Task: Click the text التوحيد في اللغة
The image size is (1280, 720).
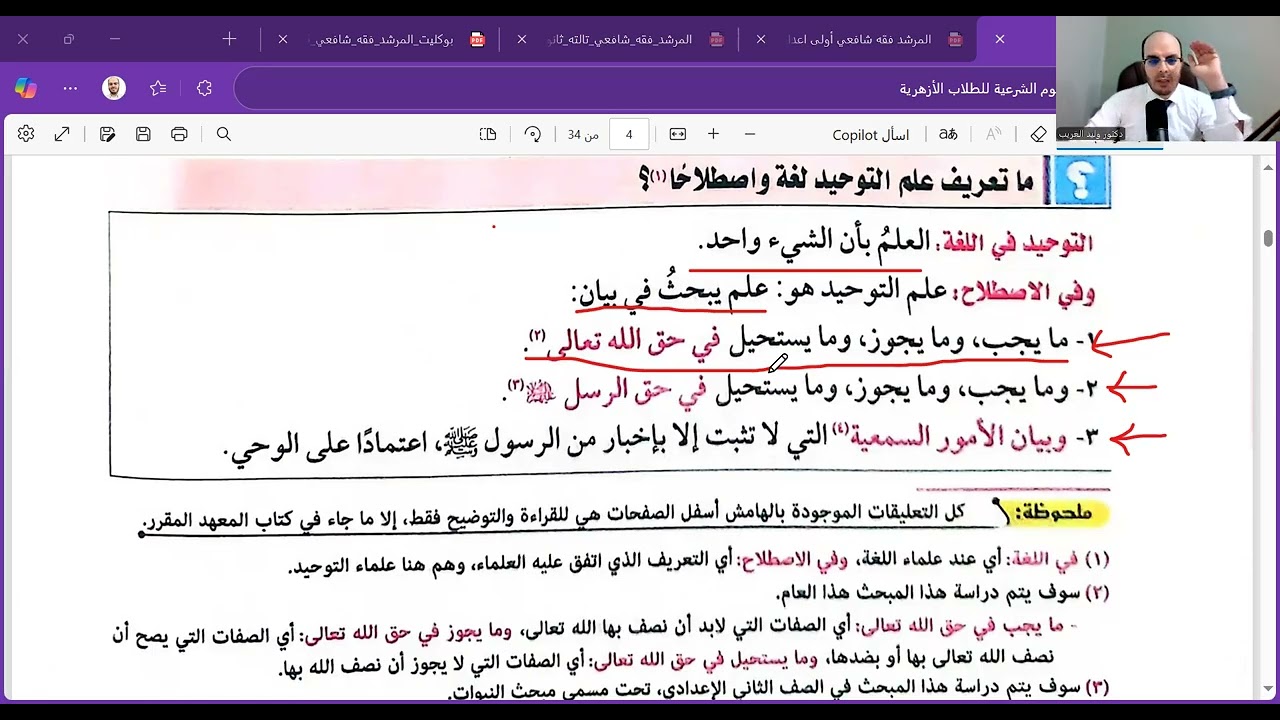Action: click(x=1017, y=243)
